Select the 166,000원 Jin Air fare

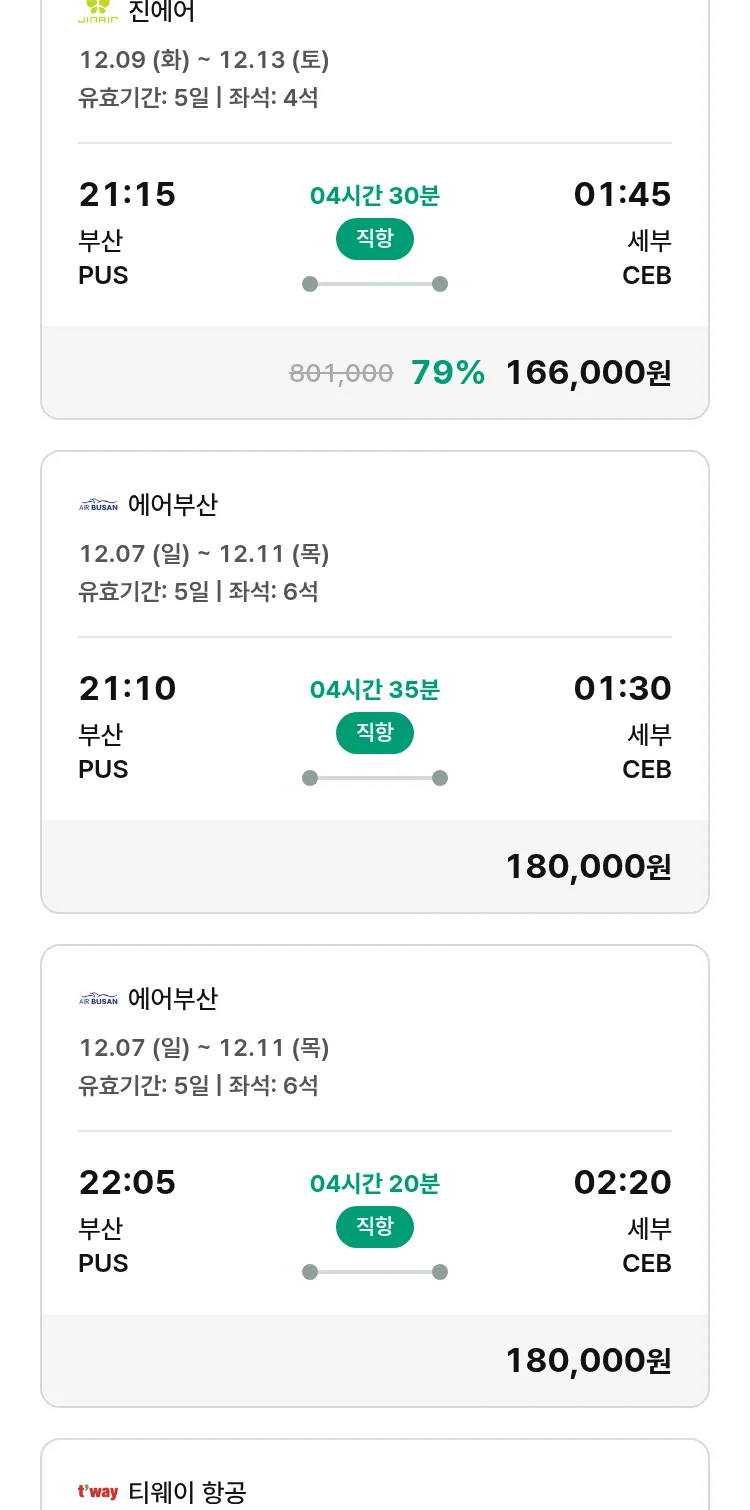point(588,373)
